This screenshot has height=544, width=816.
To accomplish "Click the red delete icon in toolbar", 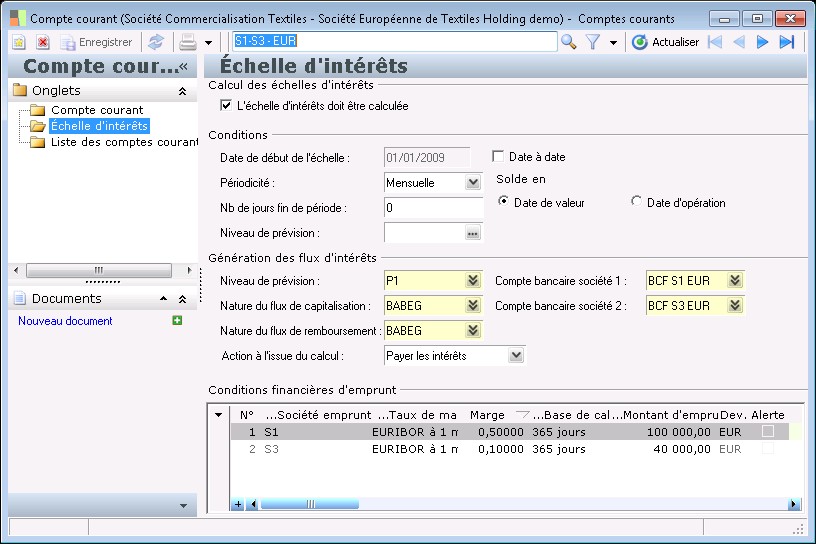I will pos(43,42).
